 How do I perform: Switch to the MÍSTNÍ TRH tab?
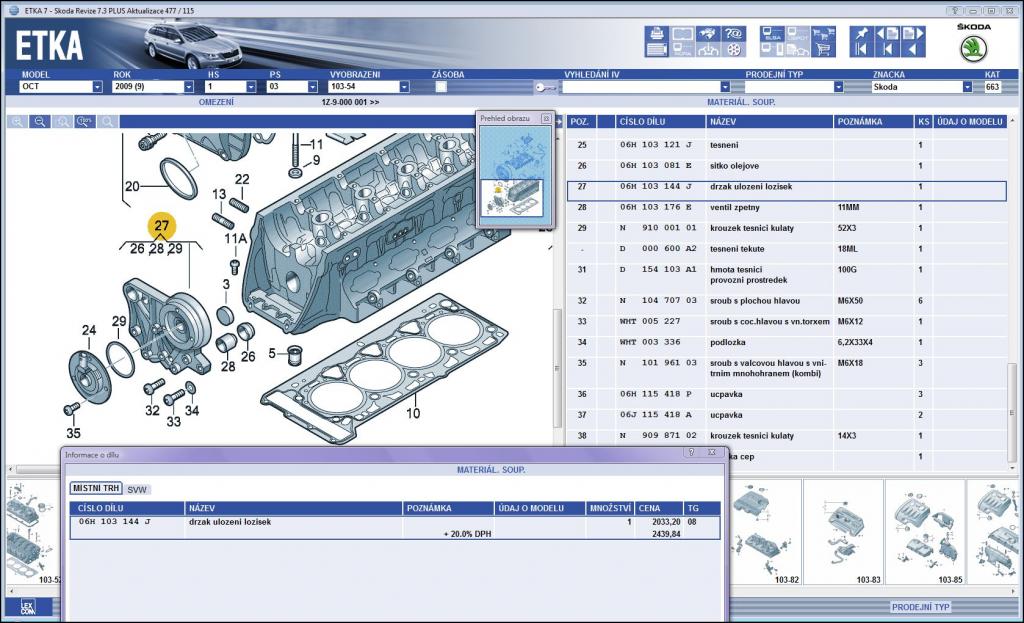click(96, 488)
